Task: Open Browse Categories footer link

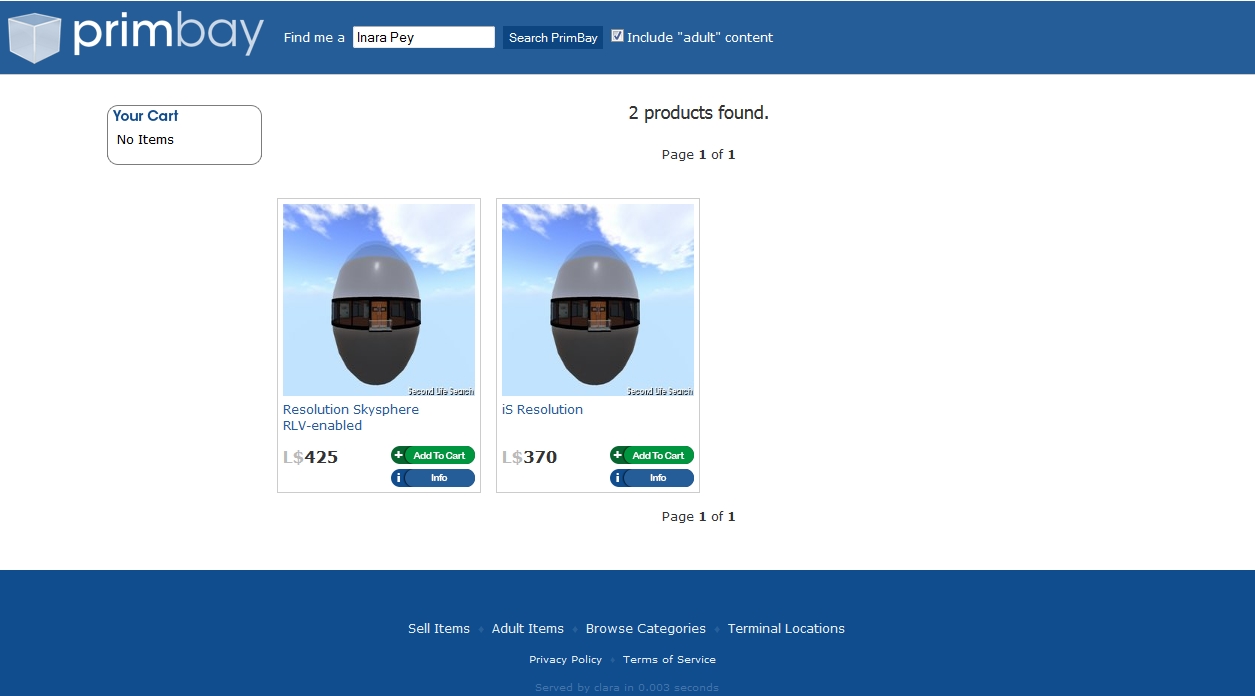Action: pyautogui.click(x=645, y=628)
